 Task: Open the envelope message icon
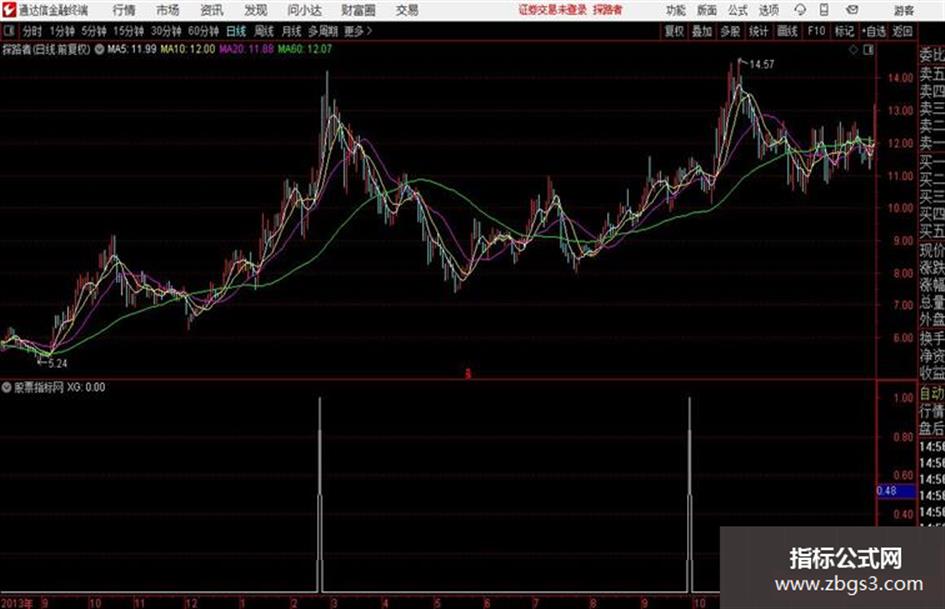(852, 10)
